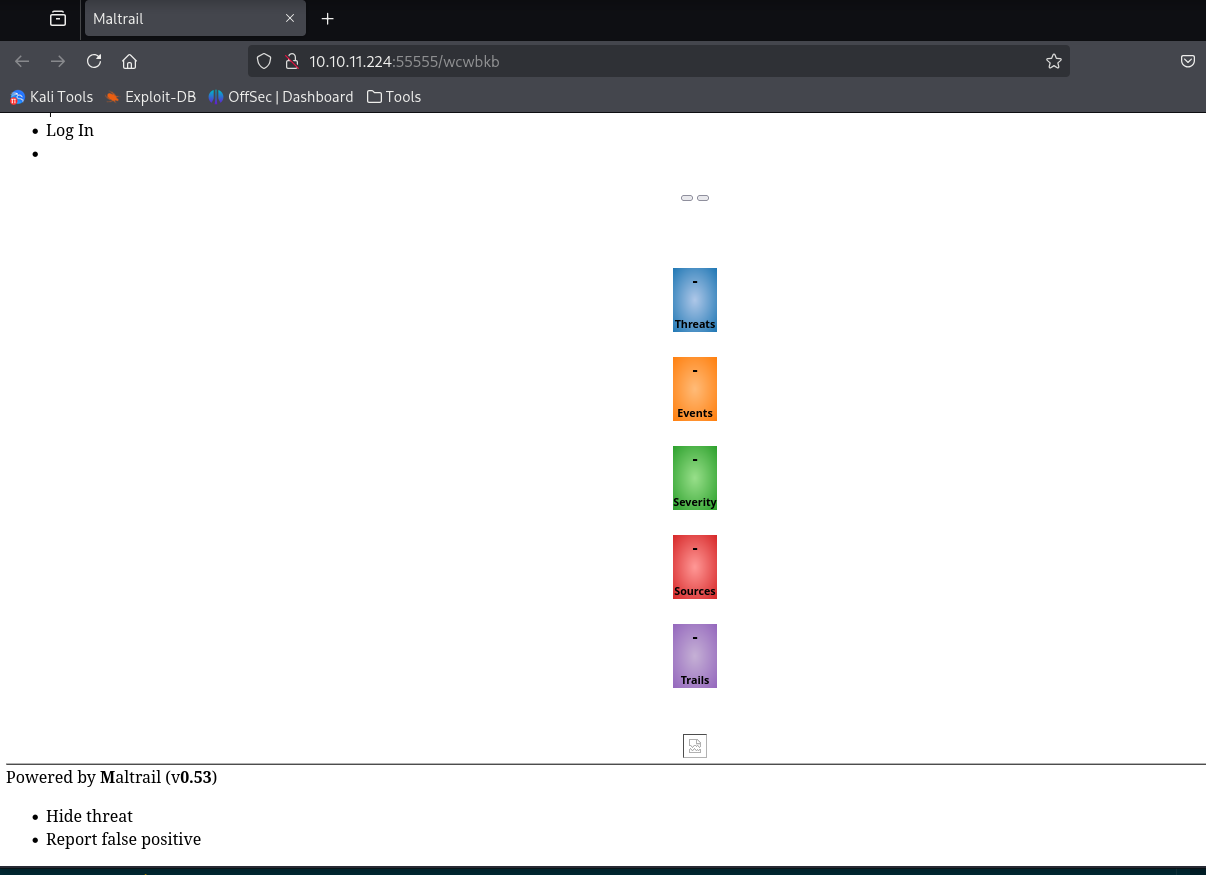The width and height of the screenshot is (1206, 875).
Task: Open the Kali Tools bookmark
Action: click(52, 97)
